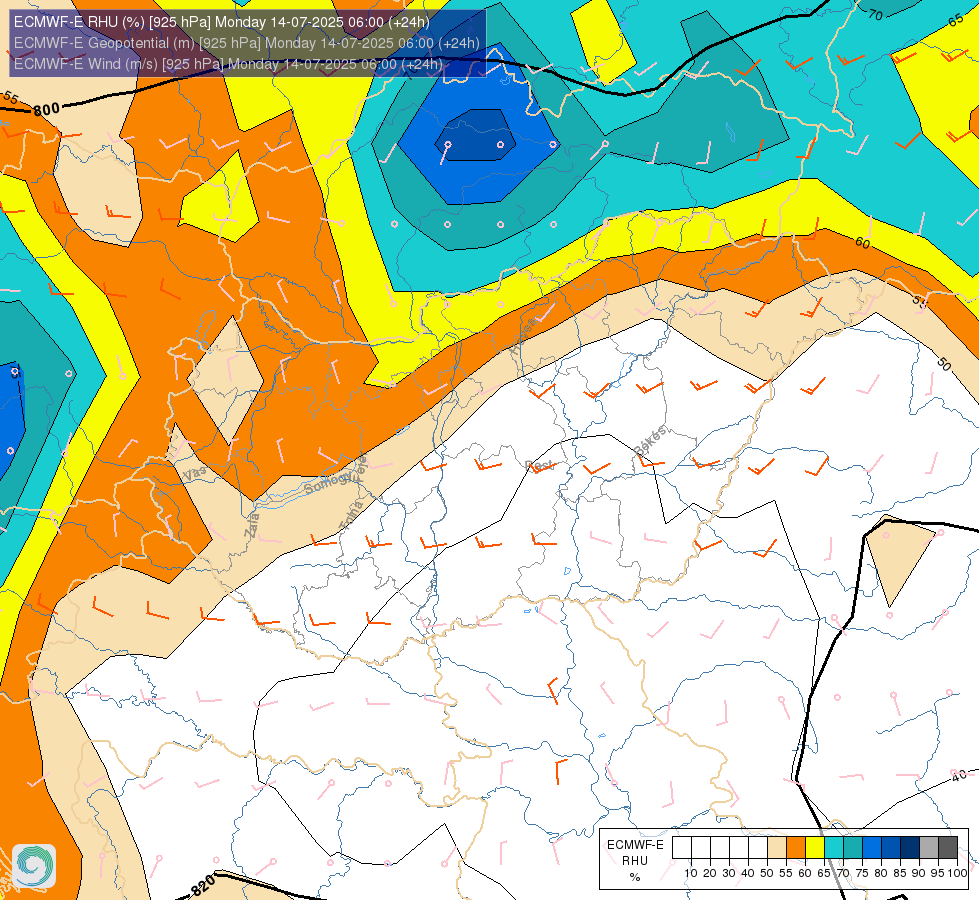The height and width of the screenshot is (900, 979).
Task: Pick the beige 50–55% humidity legend swatch
Action: coord(777,848)
